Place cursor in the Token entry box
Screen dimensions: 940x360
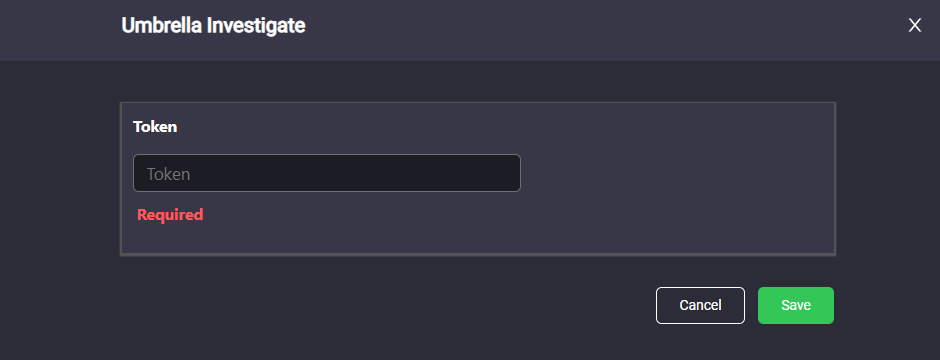point(327,173)
